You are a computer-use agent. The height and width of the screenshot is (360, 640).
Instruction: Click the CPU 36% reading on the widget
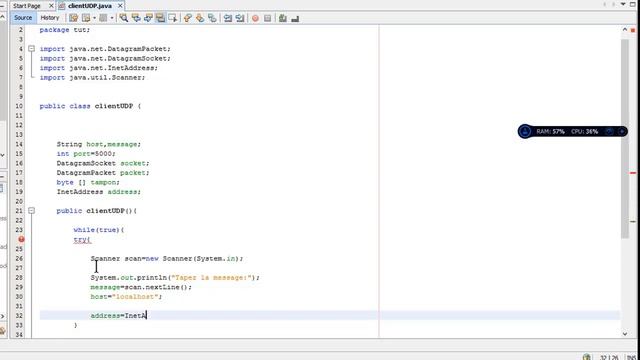tap(584, 131)
